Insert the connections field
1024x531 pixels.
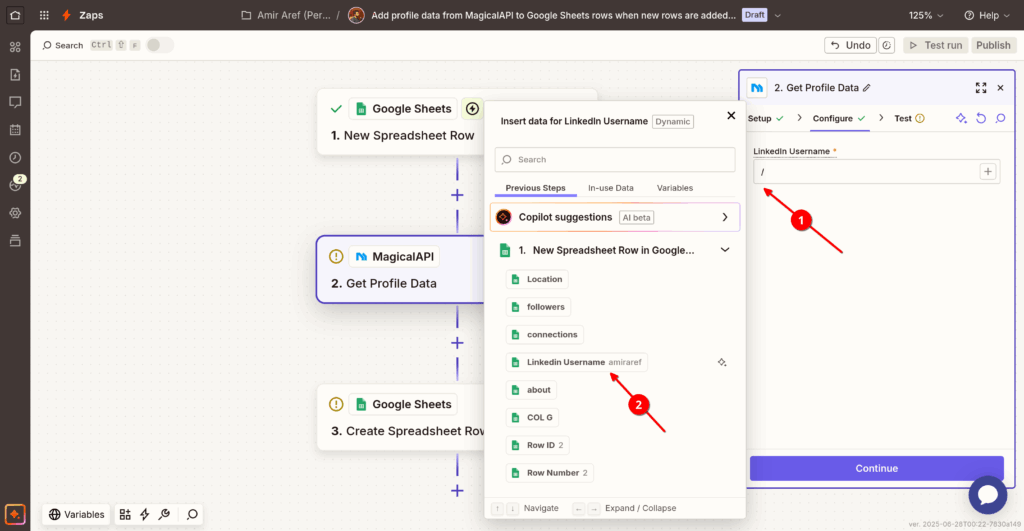coord(545,334)
